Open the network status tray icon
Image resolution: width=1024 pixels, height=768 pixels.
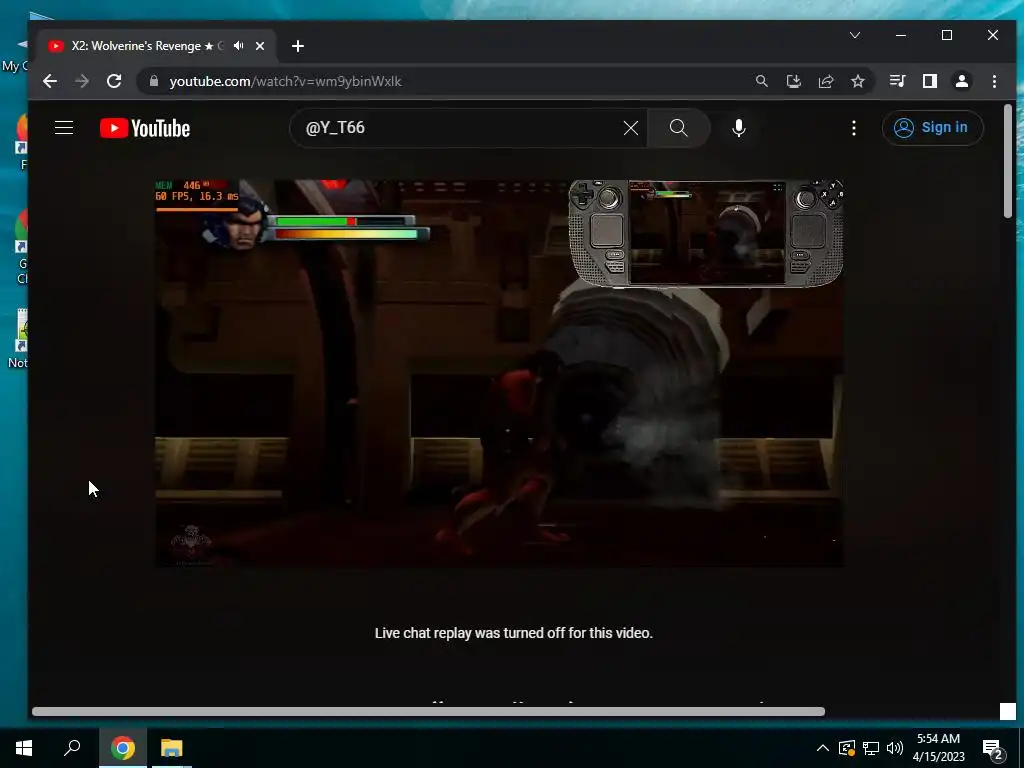tap(871, 748)
